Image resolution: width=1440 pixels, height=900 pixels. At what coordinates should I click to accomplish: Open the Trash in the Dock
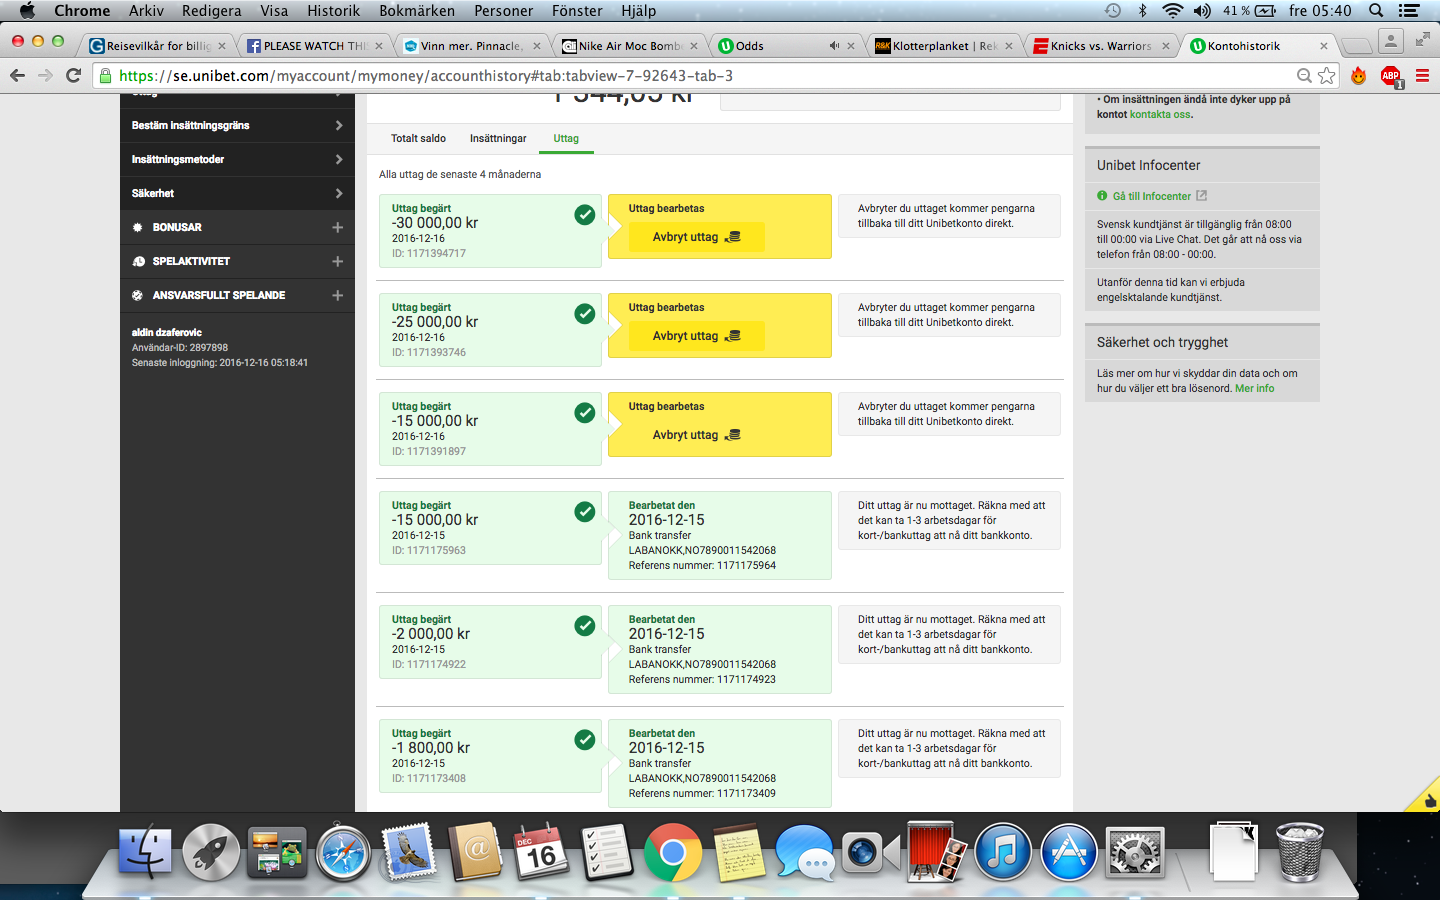1300,853
